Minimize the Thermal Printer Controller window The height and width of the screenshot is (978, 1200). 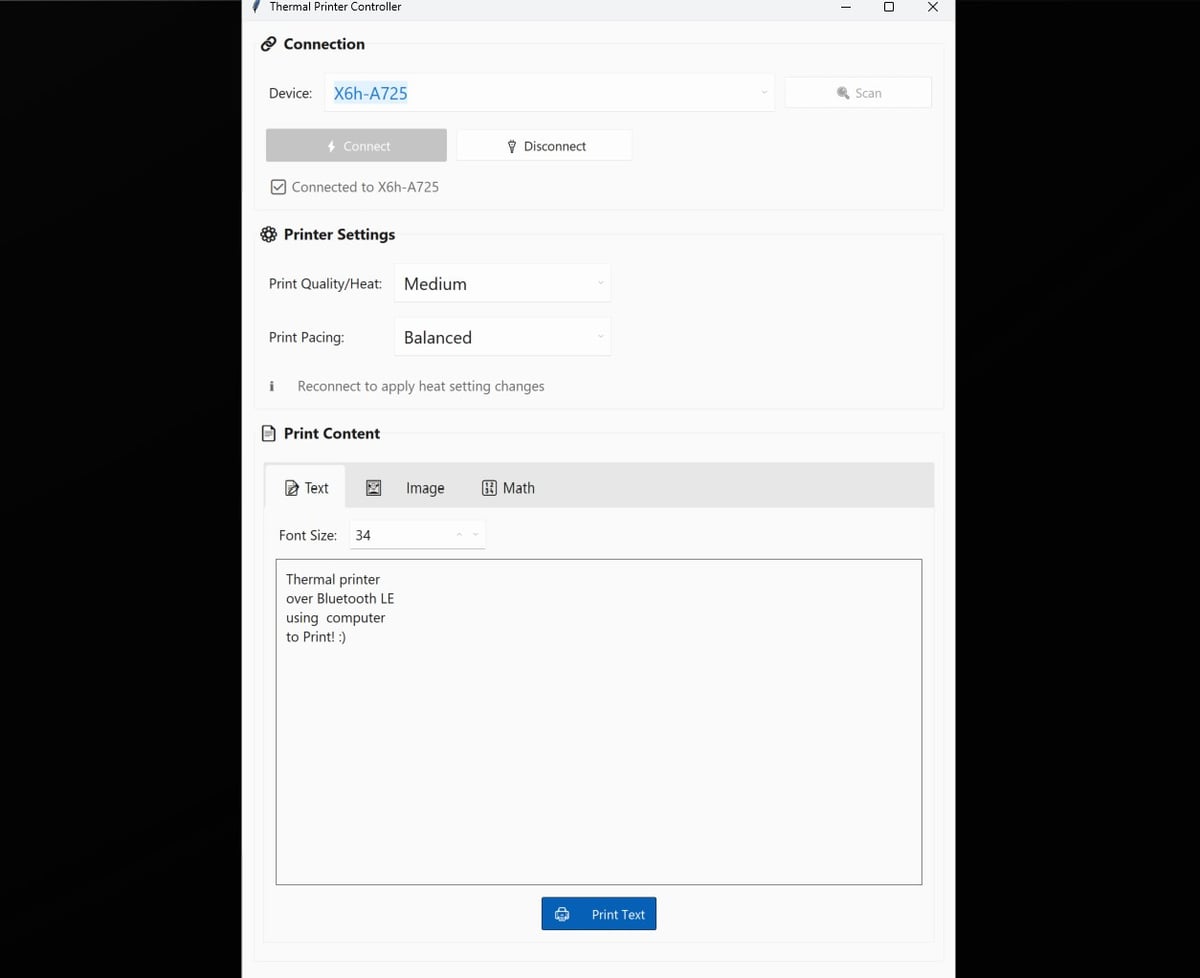click(846, 7)
